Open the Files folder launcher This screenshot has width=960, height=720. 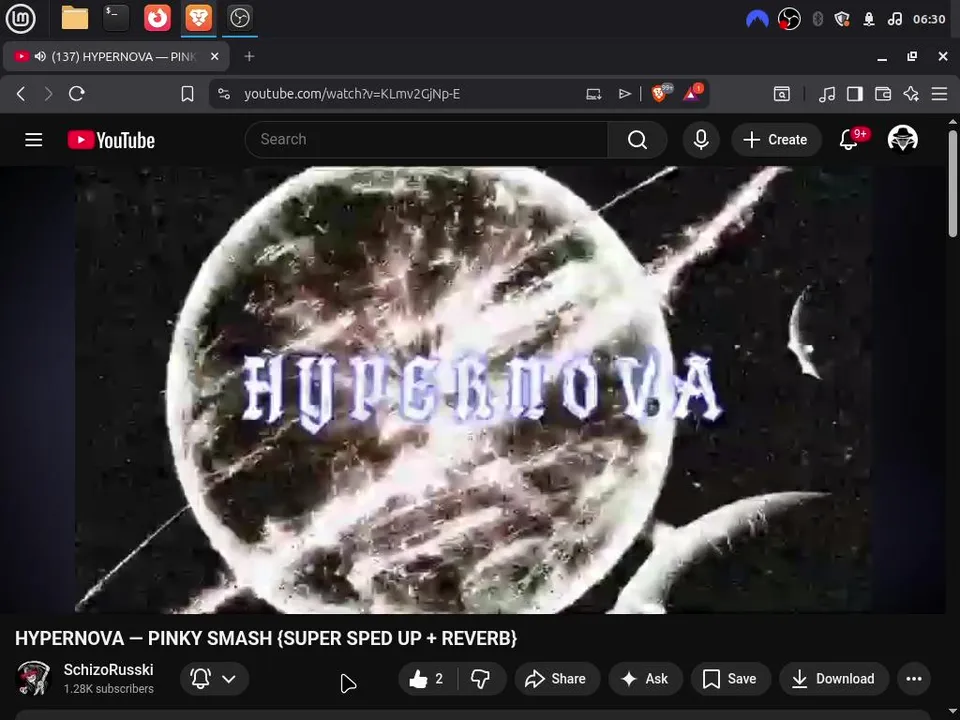(75, 18)
